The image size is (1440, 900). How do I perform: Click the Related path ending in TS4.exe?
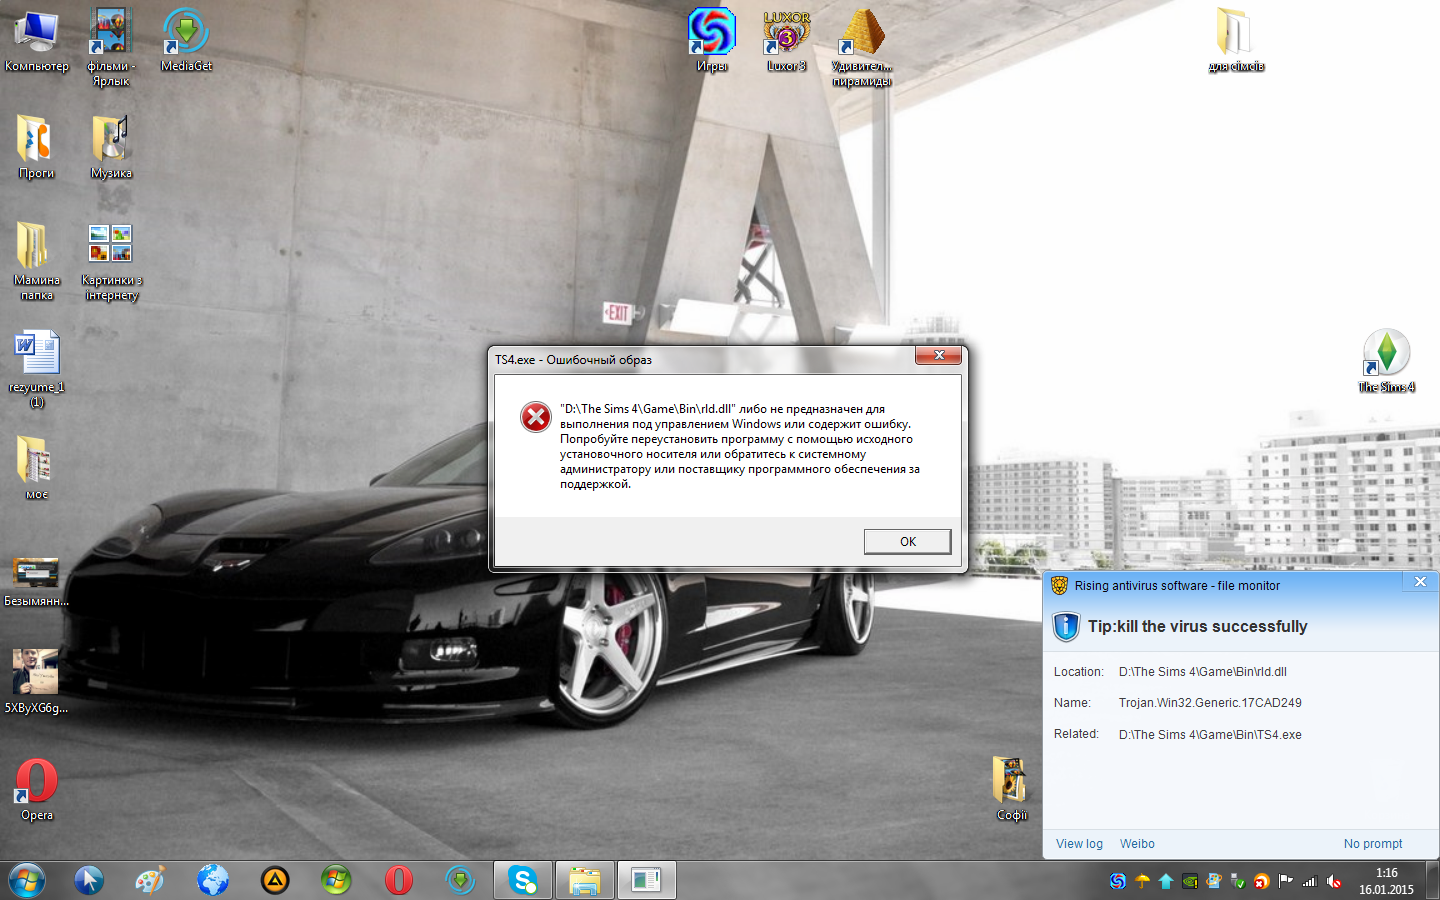click(x=1210, y=735)
